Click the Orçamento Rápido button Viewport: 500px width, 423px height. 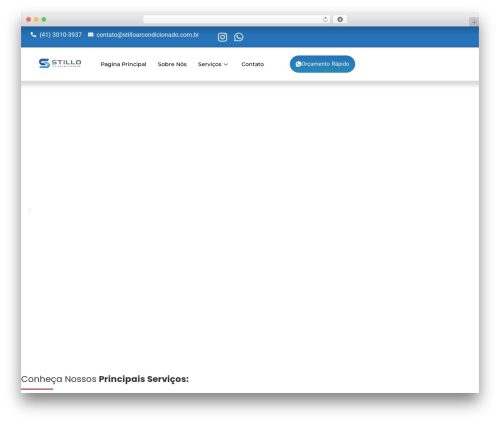click(x=322, y=64)
